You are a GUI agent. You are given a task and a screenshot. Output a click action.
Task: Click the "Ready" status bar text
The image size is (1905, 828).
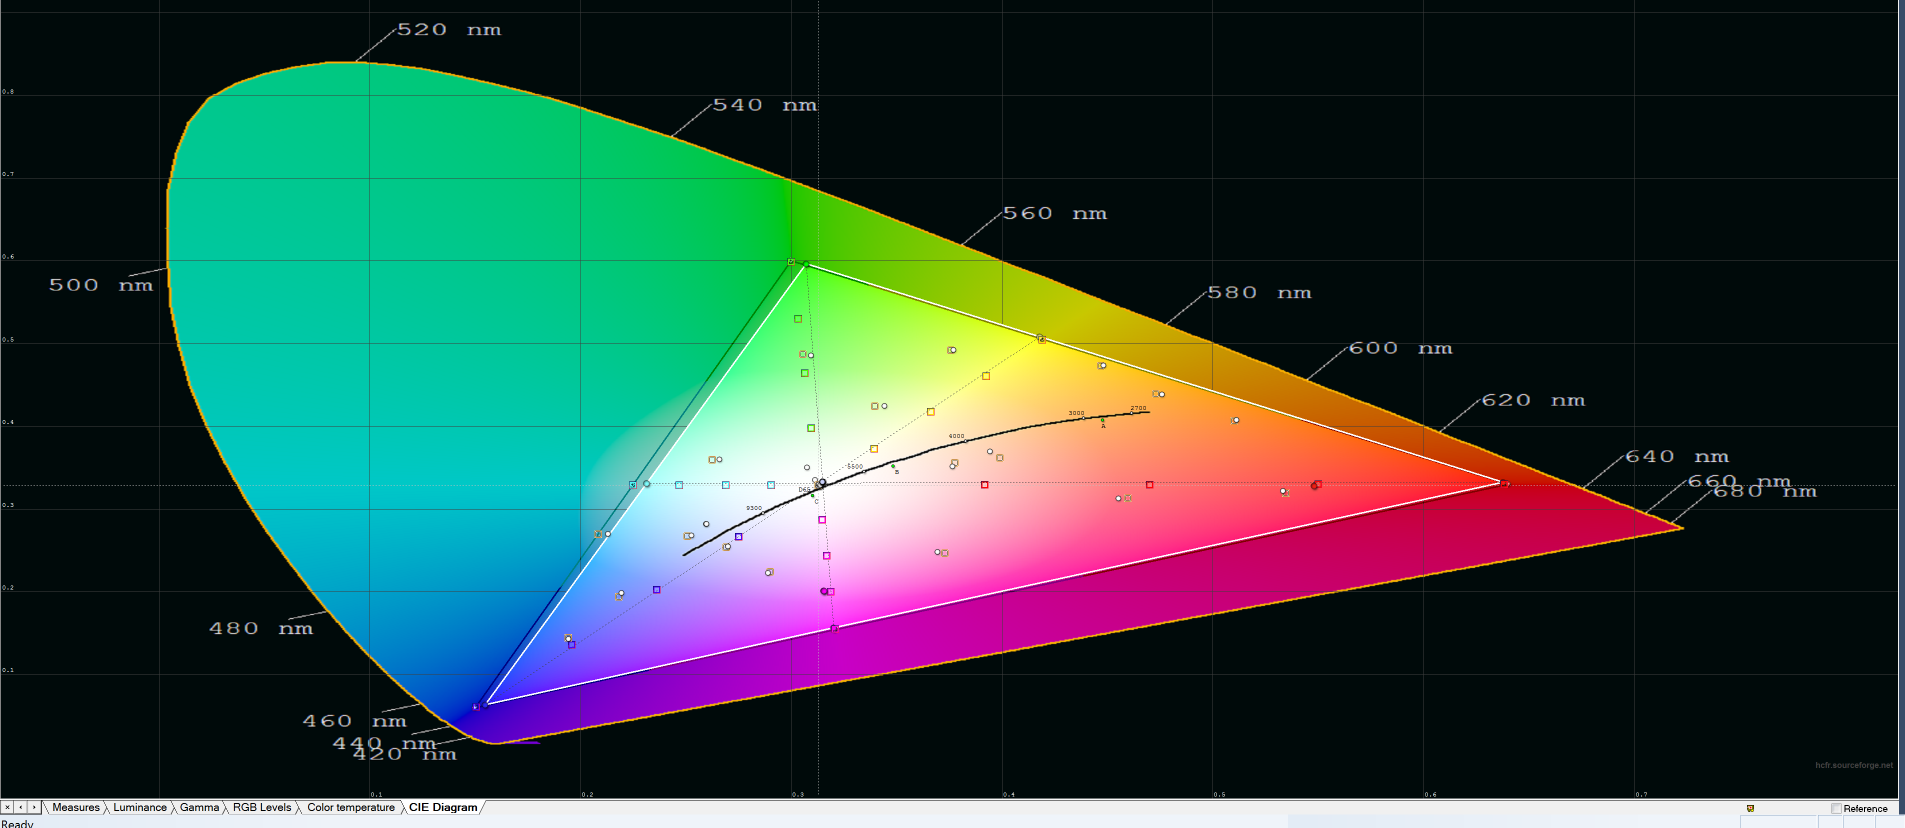click(17, 823)
